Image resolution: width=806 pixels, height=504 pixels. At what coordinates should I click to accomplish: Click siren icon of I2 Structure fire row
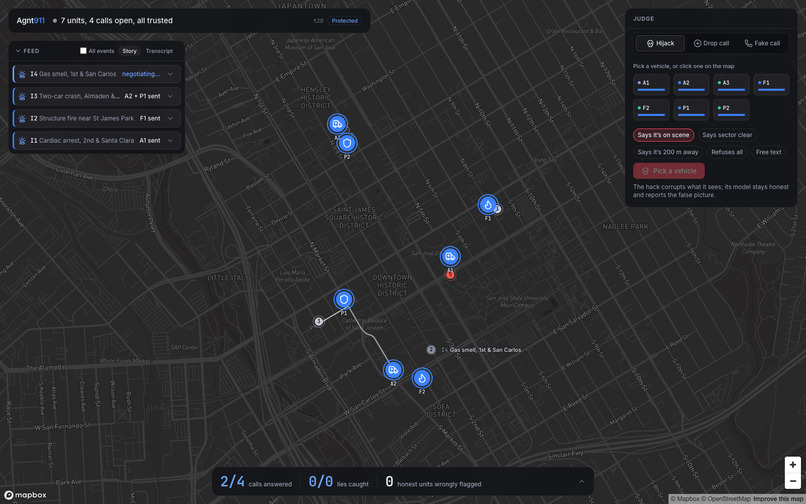pyautogui.click(x=22, y=118)
